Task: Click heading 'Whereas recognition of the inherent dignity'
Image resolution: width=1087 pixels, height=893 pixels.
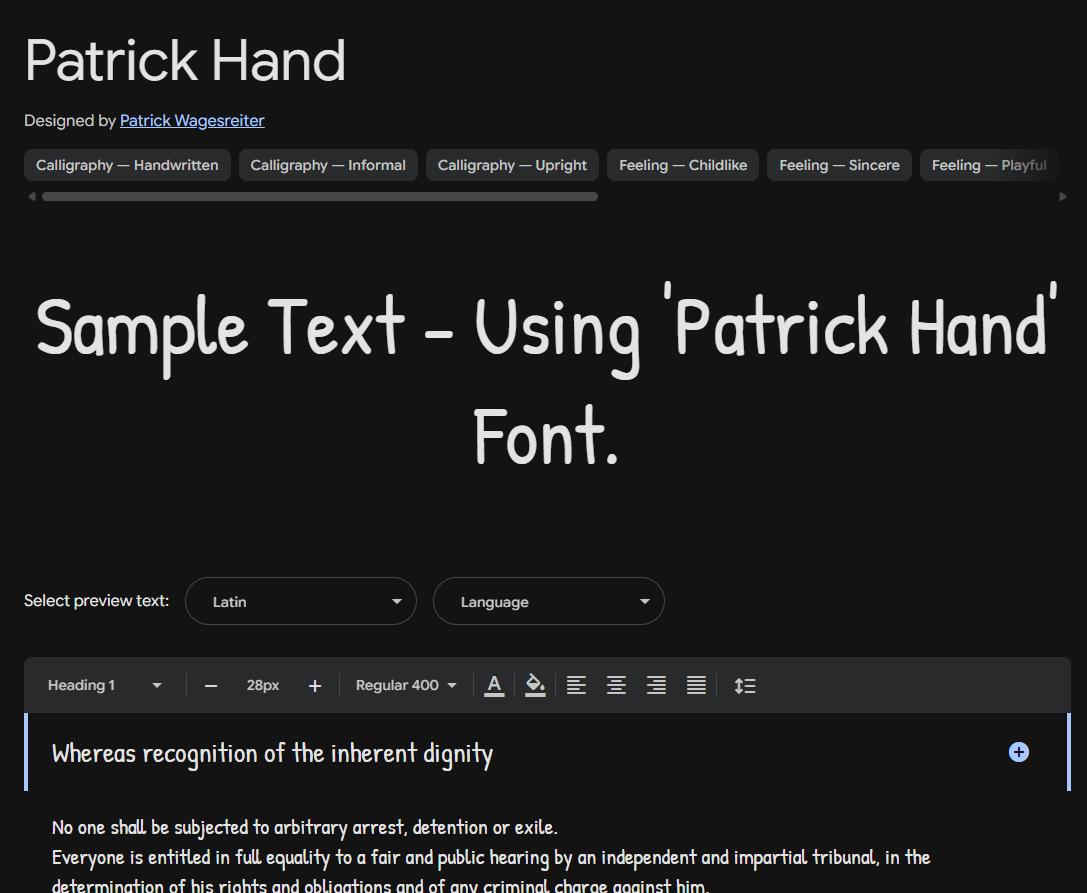Action: point(272,754)
